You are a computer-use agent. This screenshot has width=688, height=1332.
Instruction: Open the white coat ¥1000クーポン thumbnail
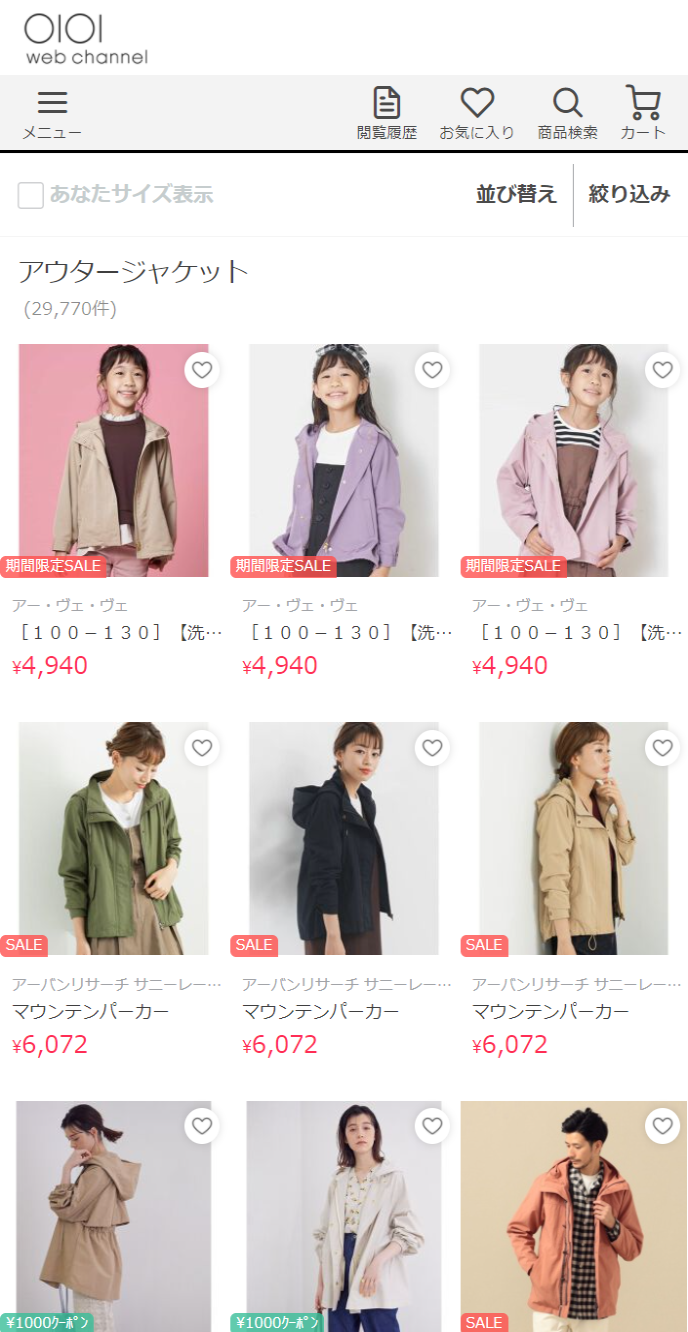point(344,1216)
